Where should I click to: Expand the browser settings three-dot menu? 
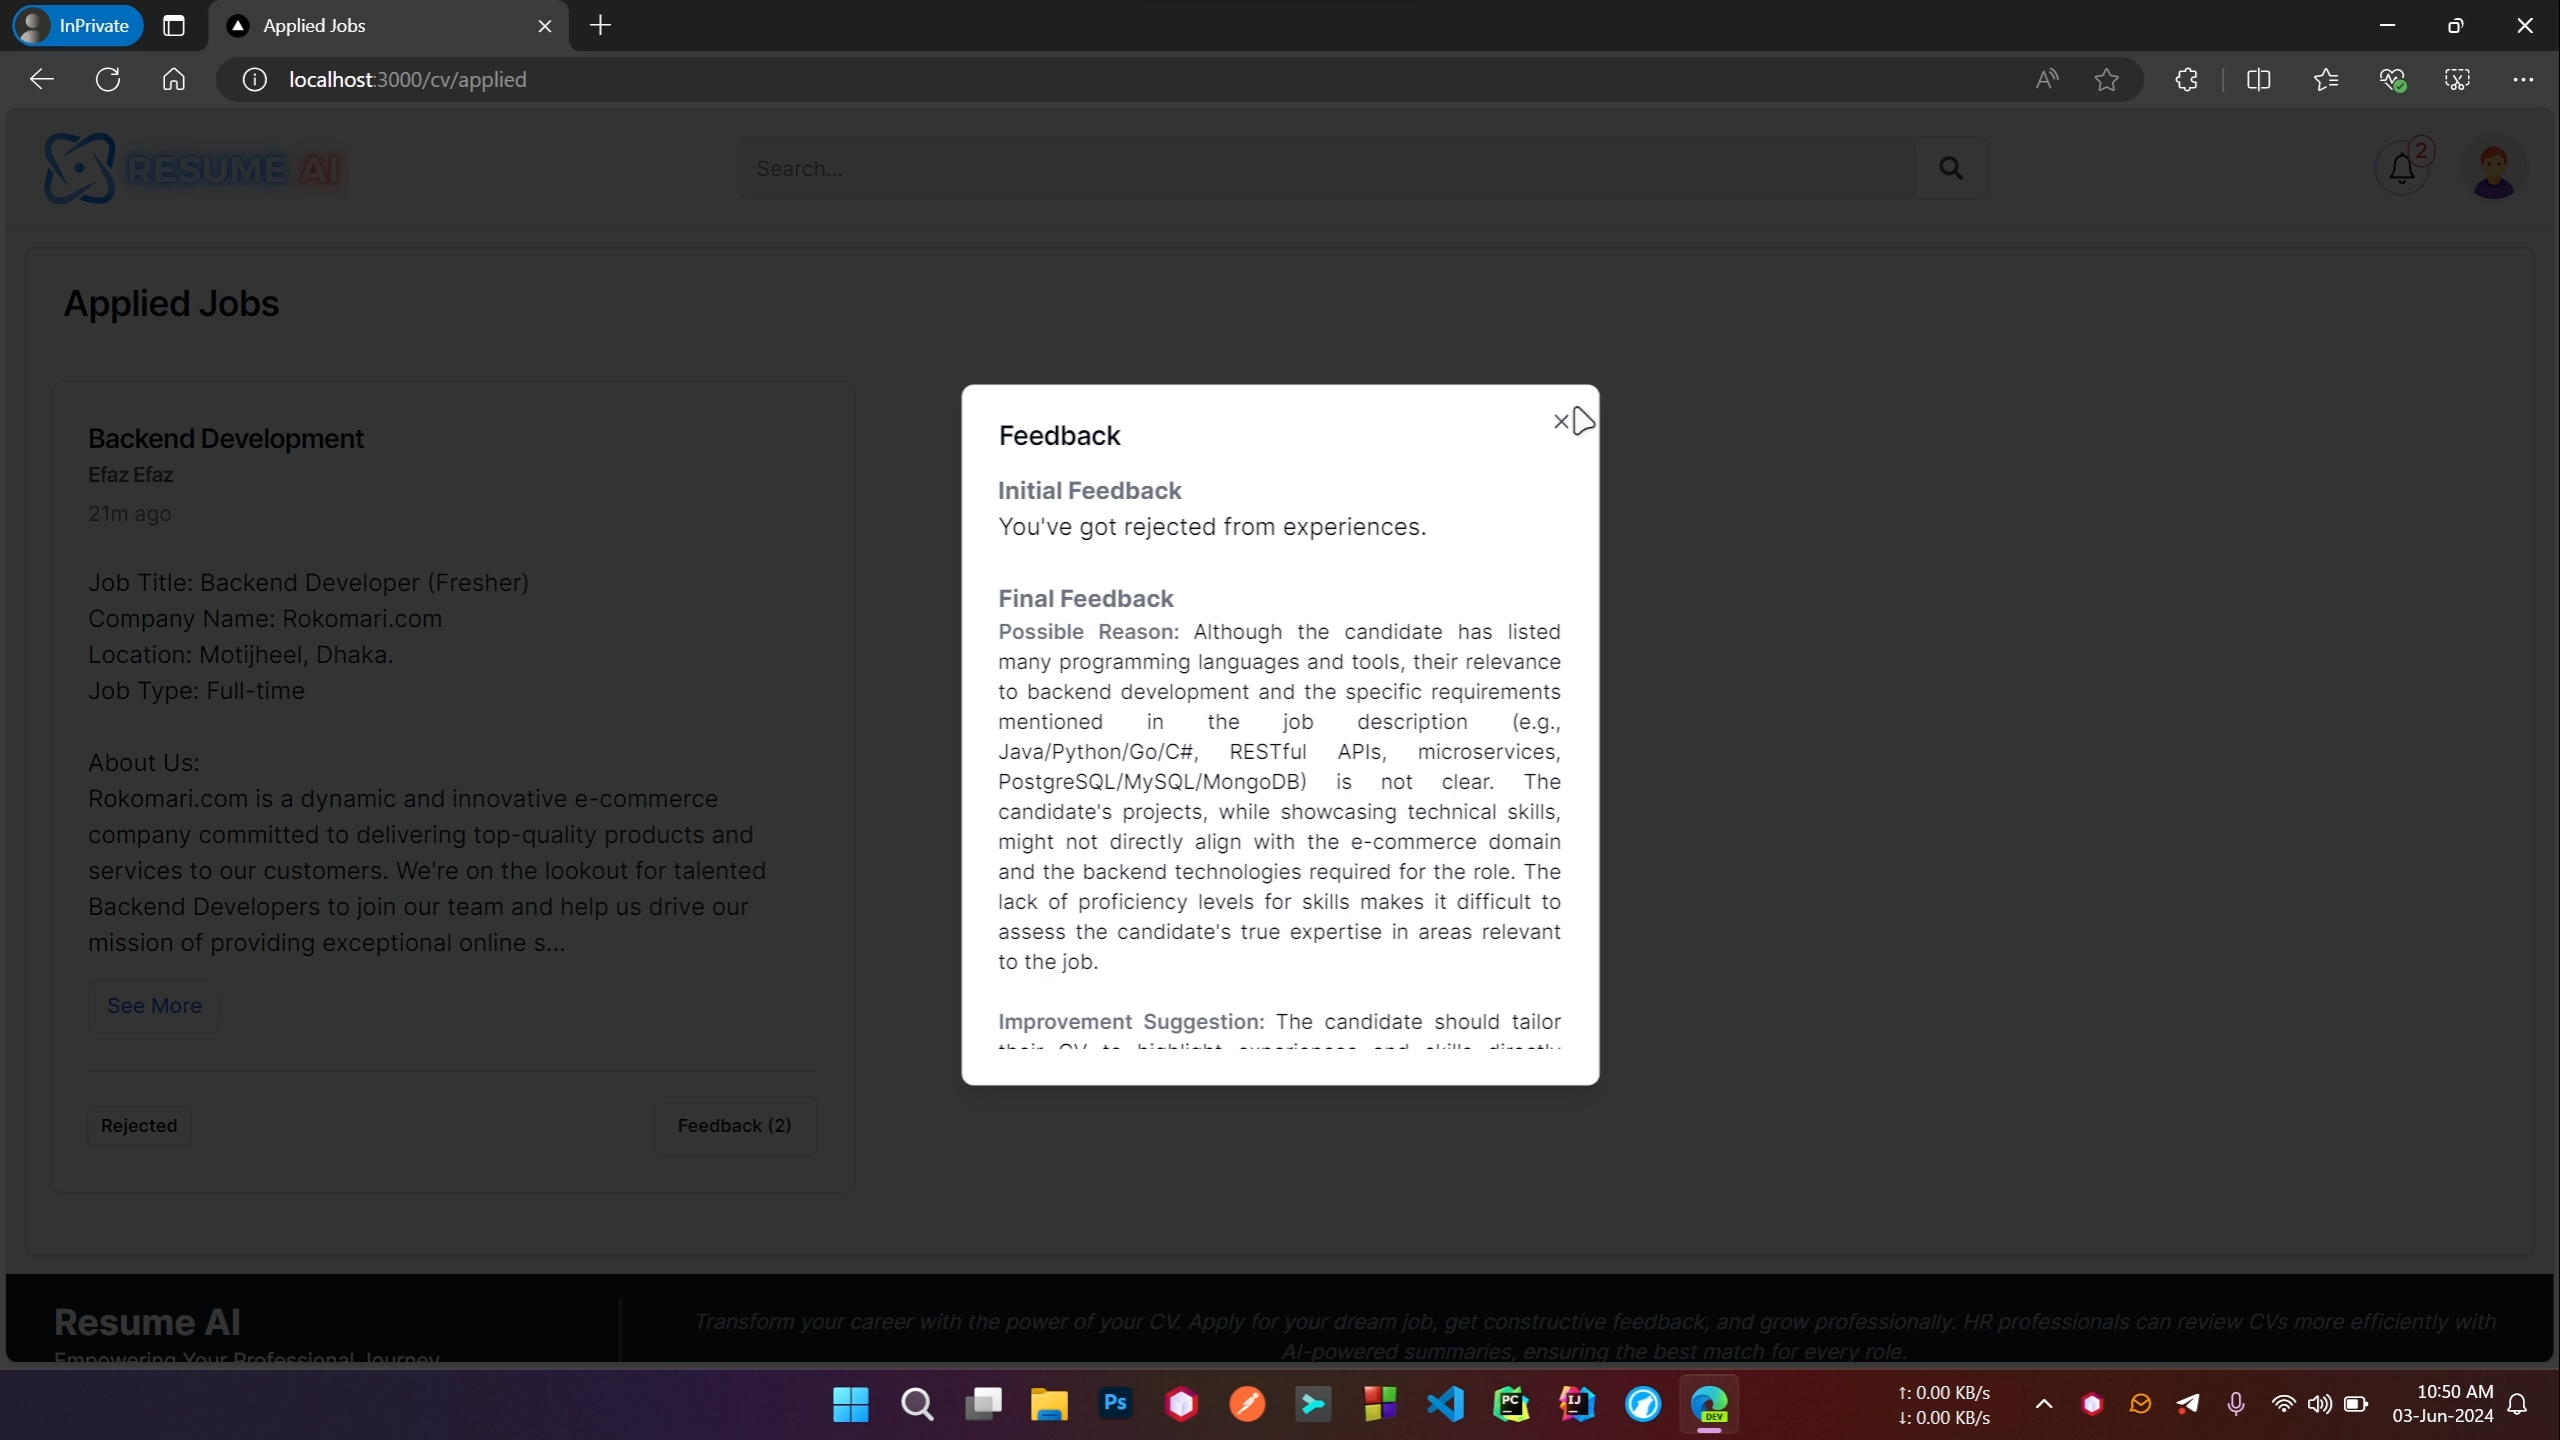2524,80
